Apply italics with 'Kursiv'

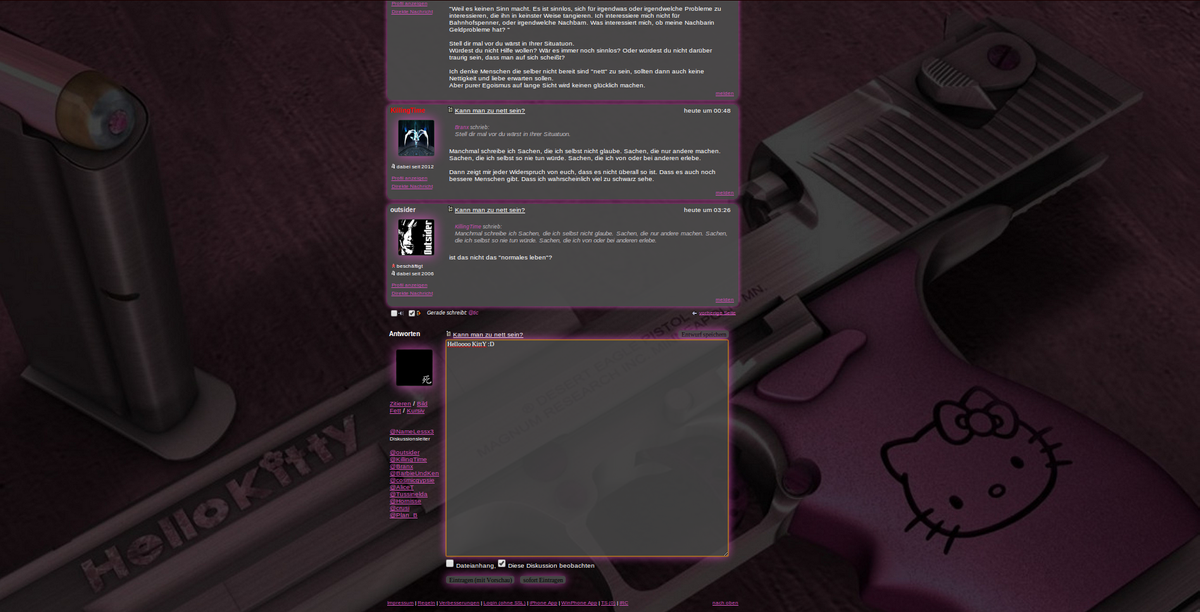416,411
